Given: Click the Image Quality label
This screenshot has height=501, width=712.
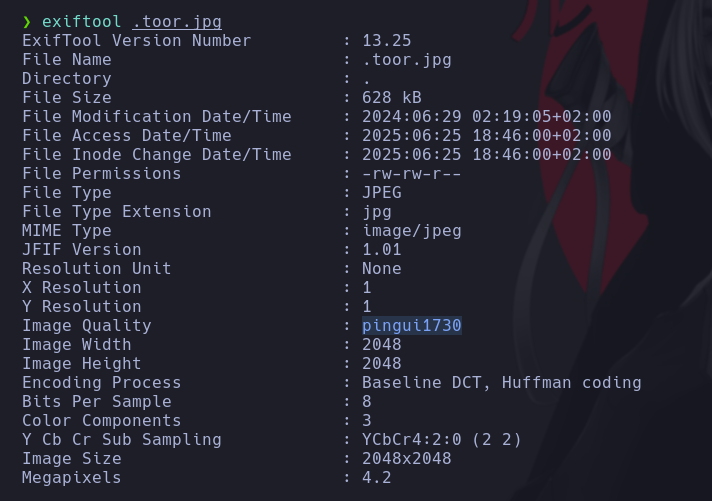Looking at the screenshot, I should click(87, 326).
